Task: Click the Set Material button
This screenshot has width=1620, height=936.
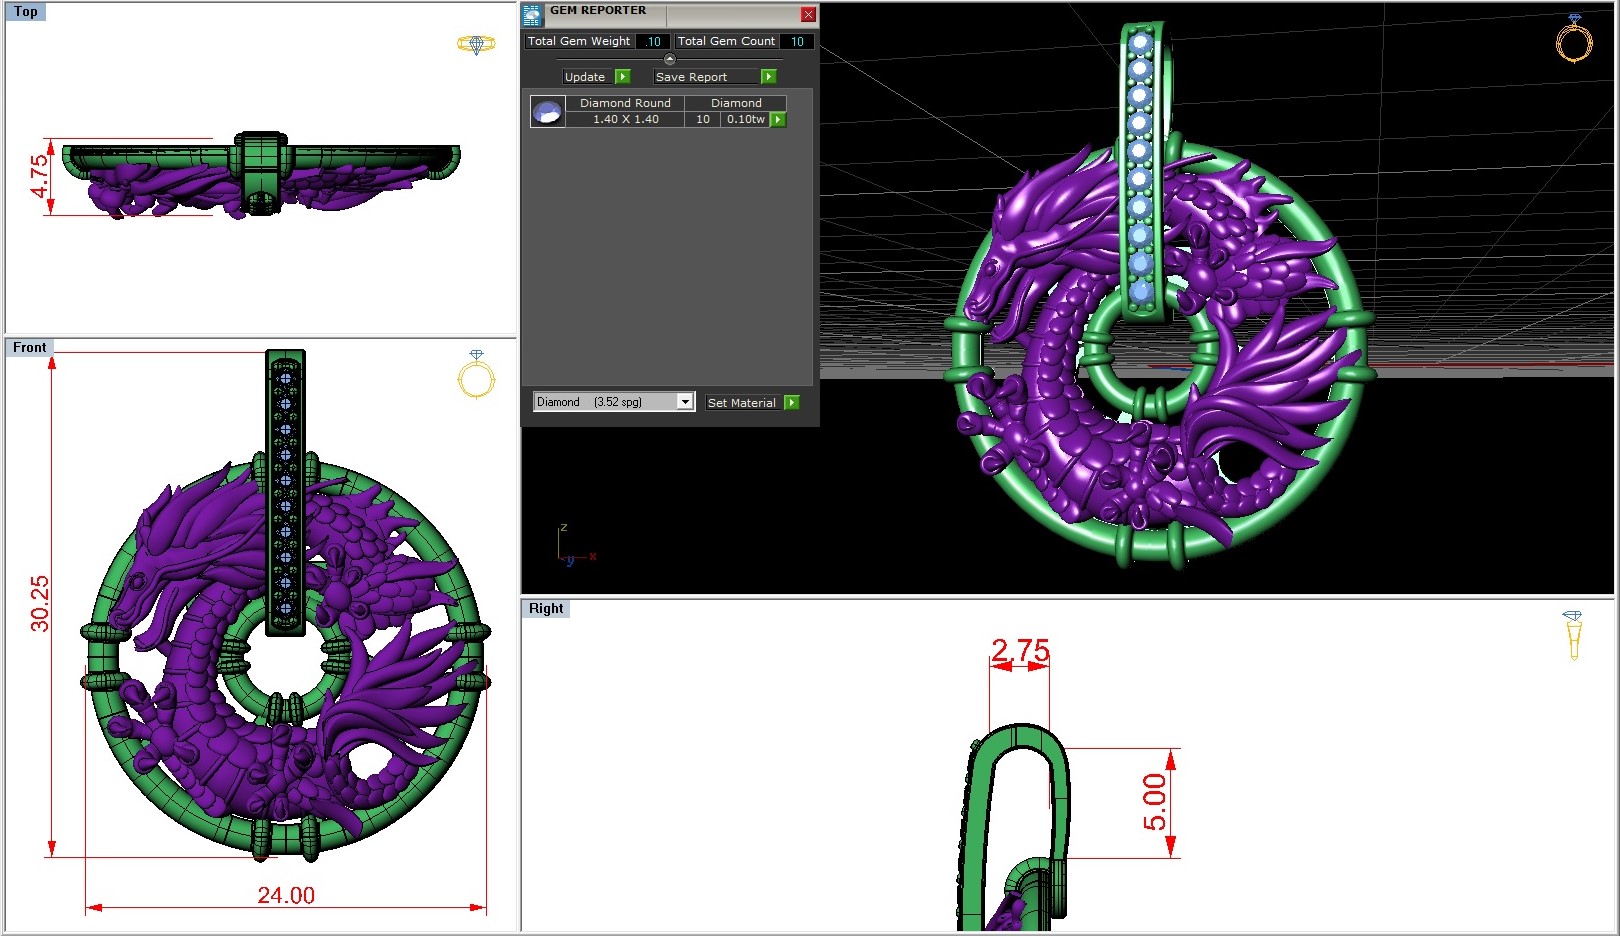Action: [x=742, y=403]
